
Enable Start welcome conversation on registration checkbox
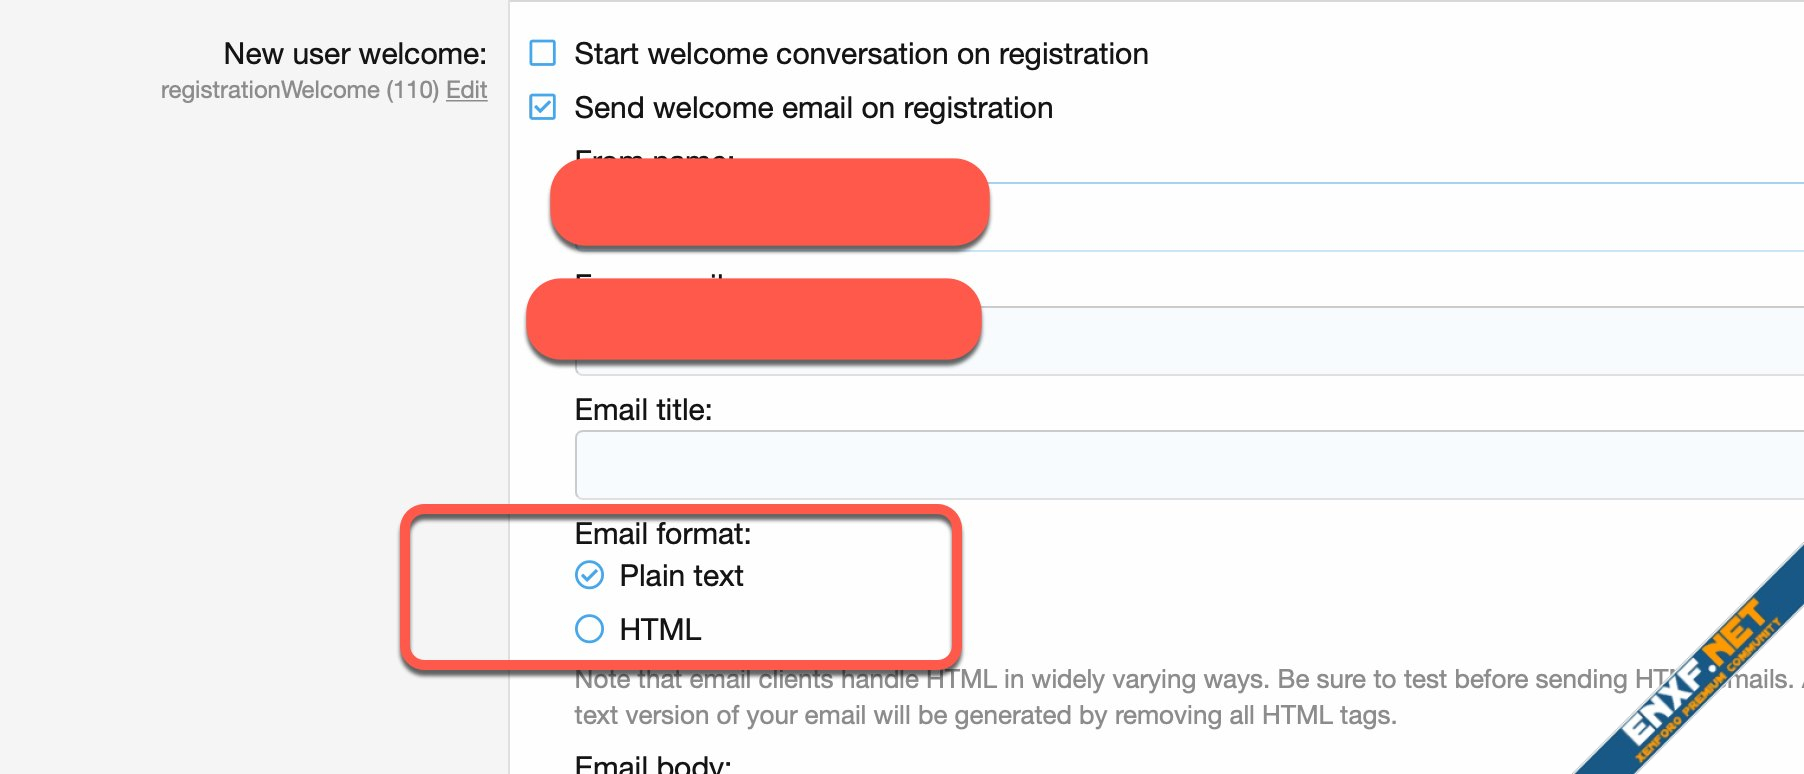point(542,53)
